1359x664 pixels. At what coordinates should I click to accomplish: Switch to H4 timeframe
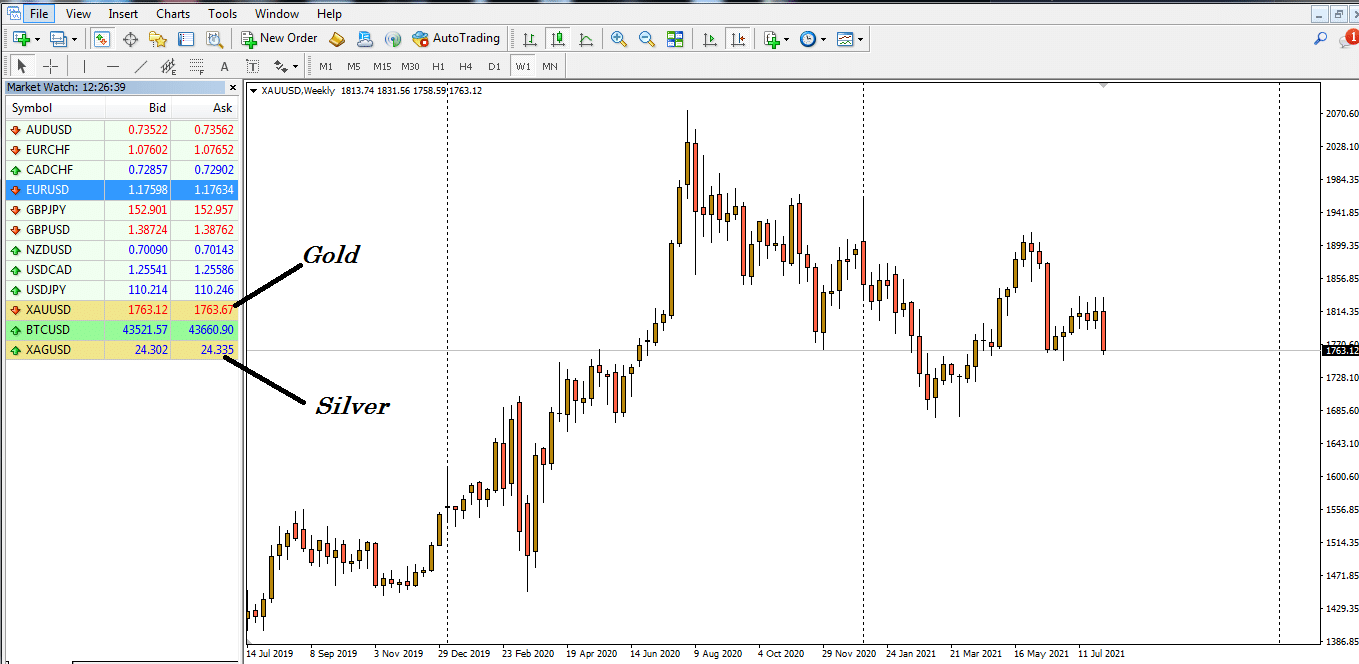(x=466, y=67)
